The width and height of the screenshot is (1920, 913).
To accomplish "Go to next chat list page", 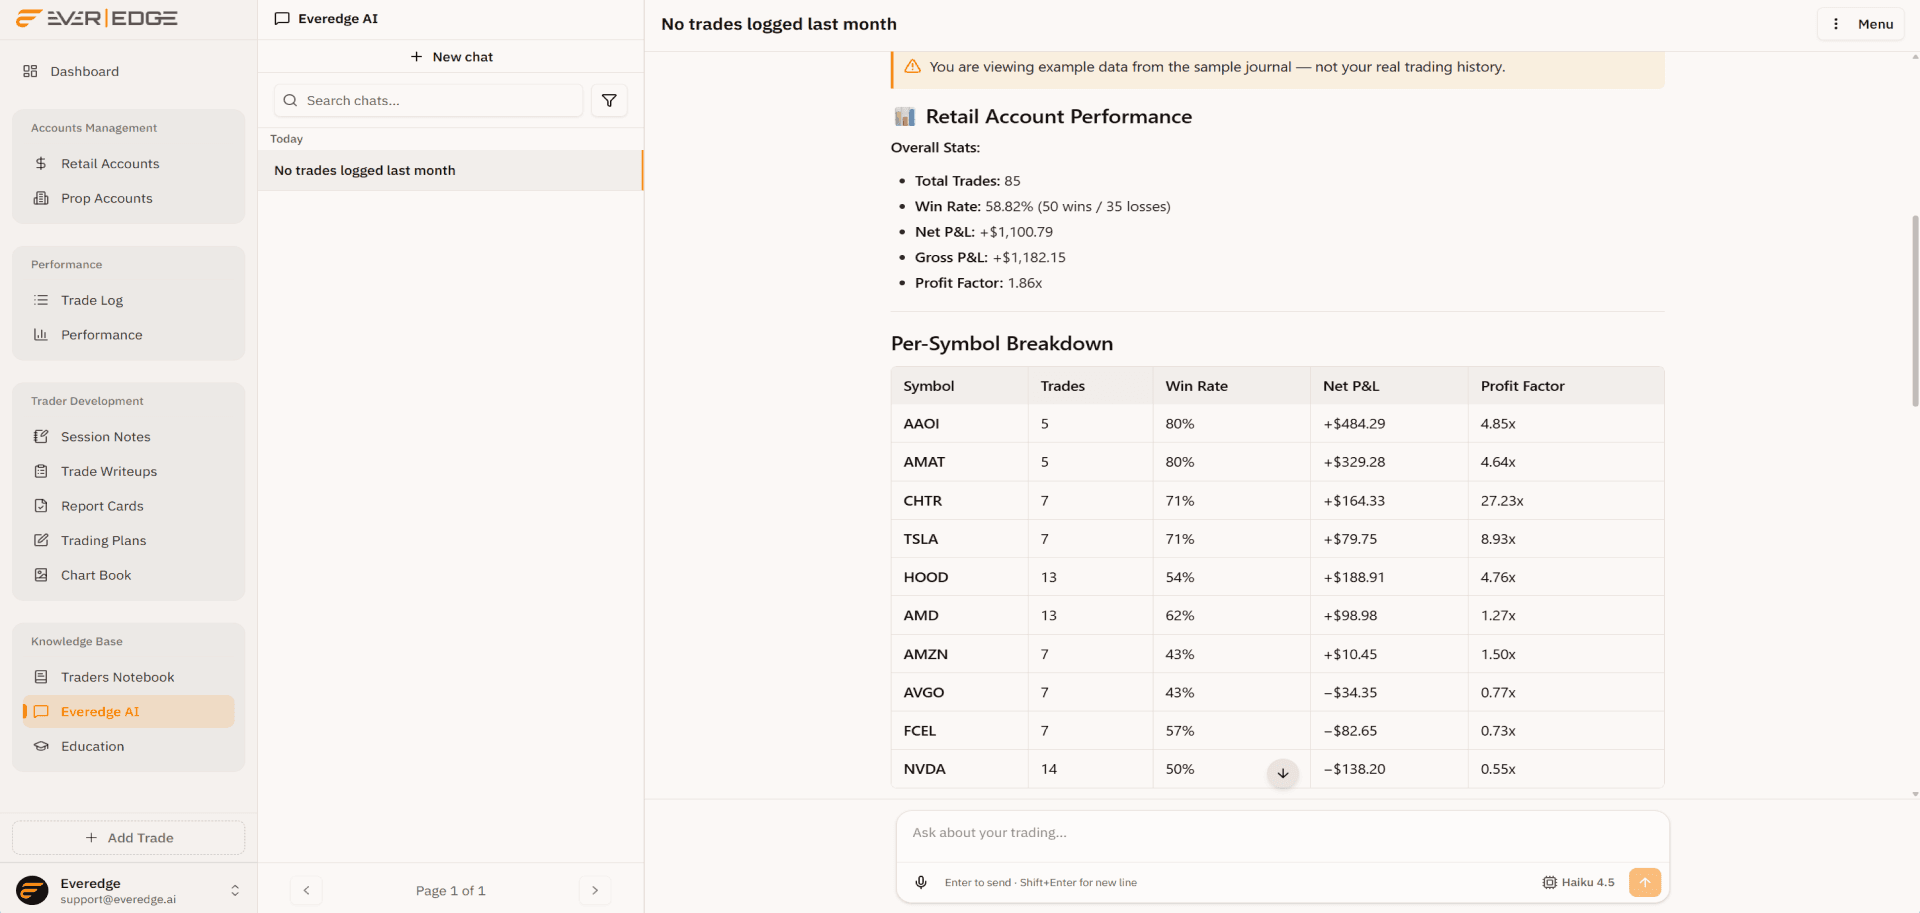I will [595, 890].
